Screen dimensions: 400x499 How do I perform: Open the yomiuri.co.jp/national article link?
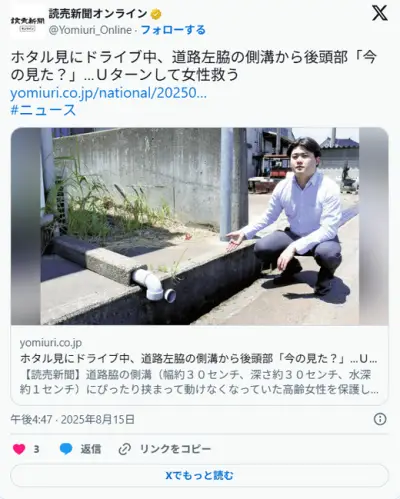(108, 93)
